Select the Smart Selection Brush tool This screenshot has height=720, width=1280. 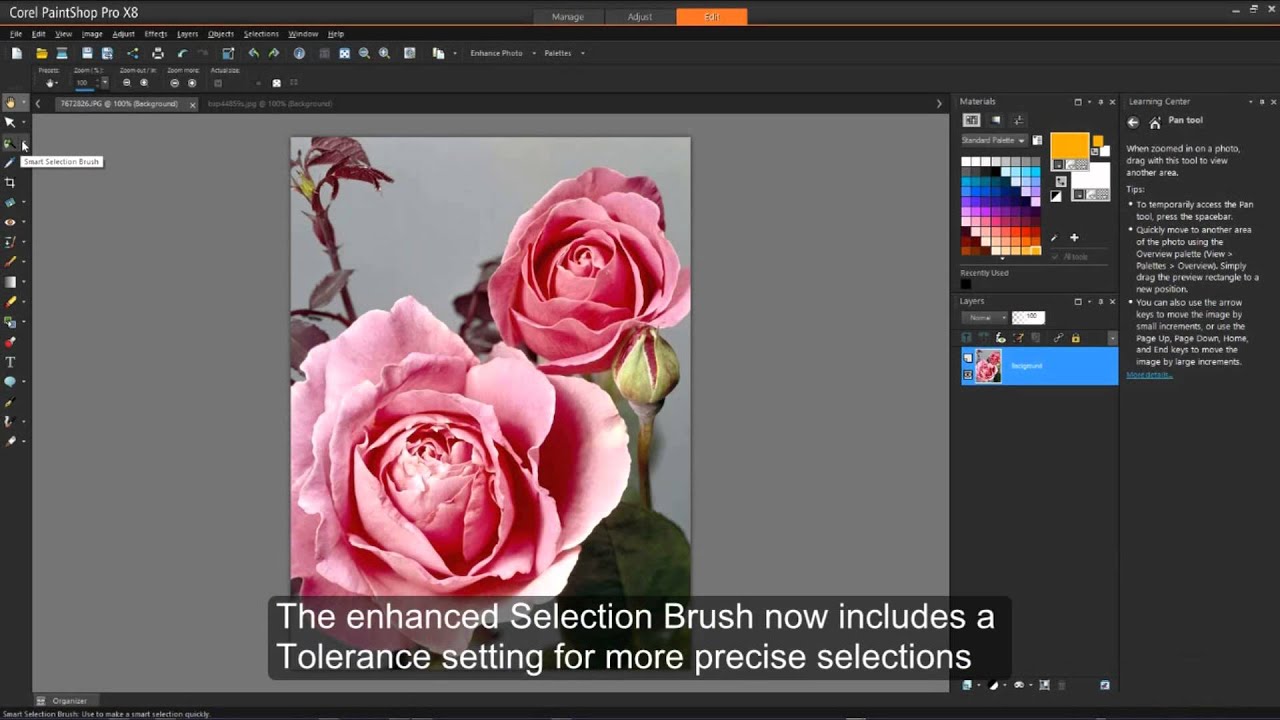10,144
